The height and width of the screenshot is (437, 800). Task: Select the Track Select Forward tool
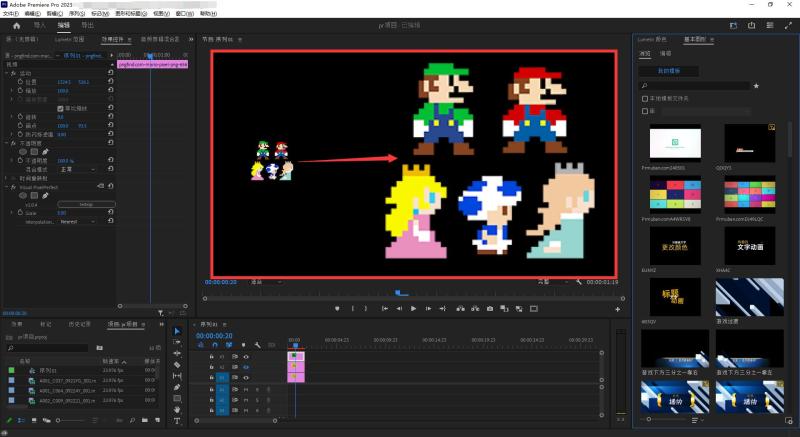click(x=177, y=342)
